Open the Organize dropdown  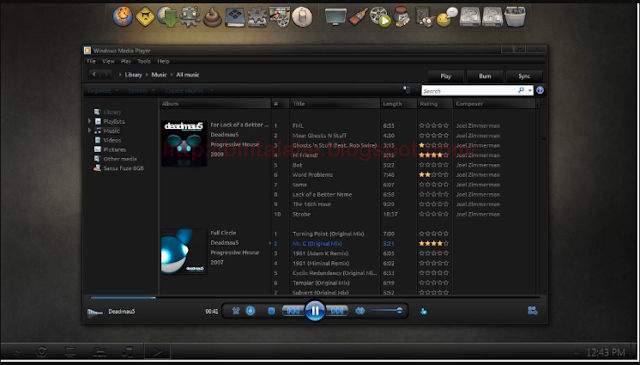pyautogui.click(x=102, y=91)
